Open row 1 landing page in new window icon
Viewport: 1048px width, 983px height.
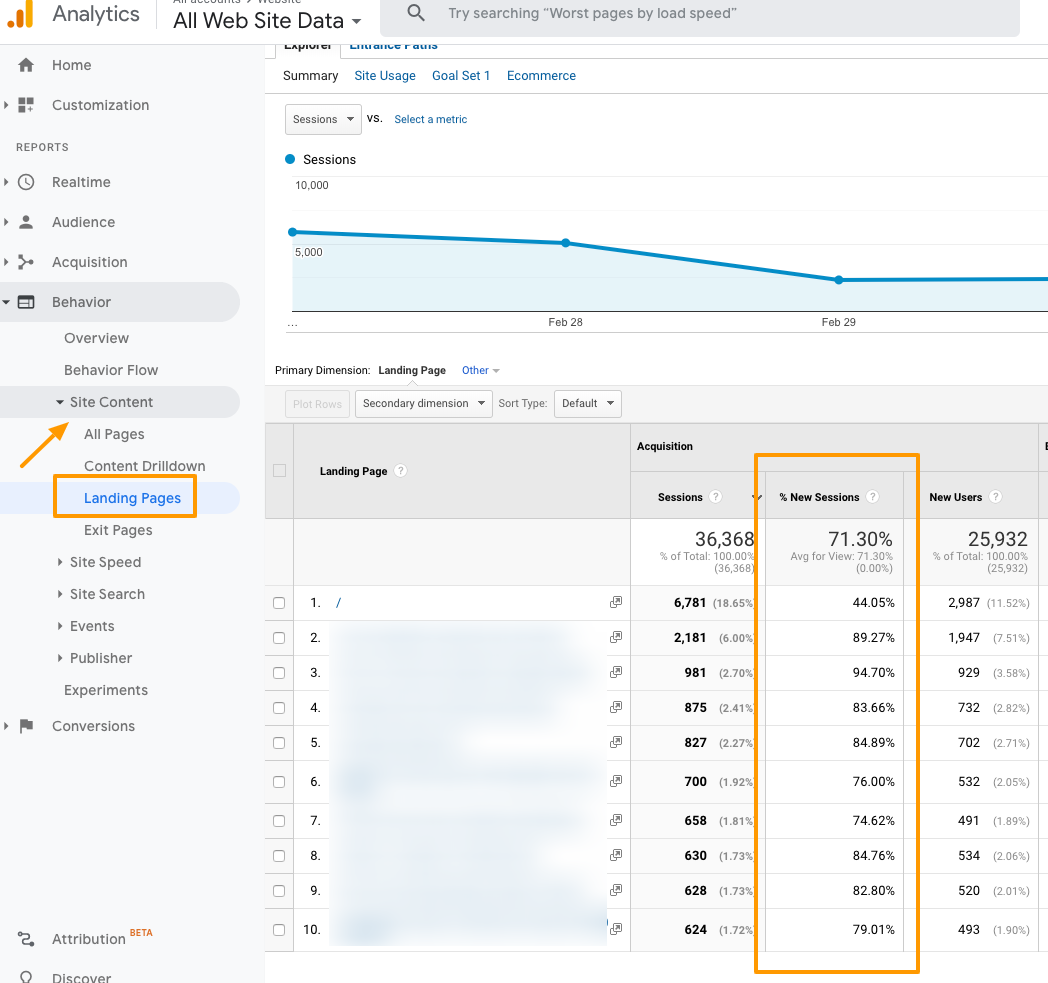(x=616, y=602)
